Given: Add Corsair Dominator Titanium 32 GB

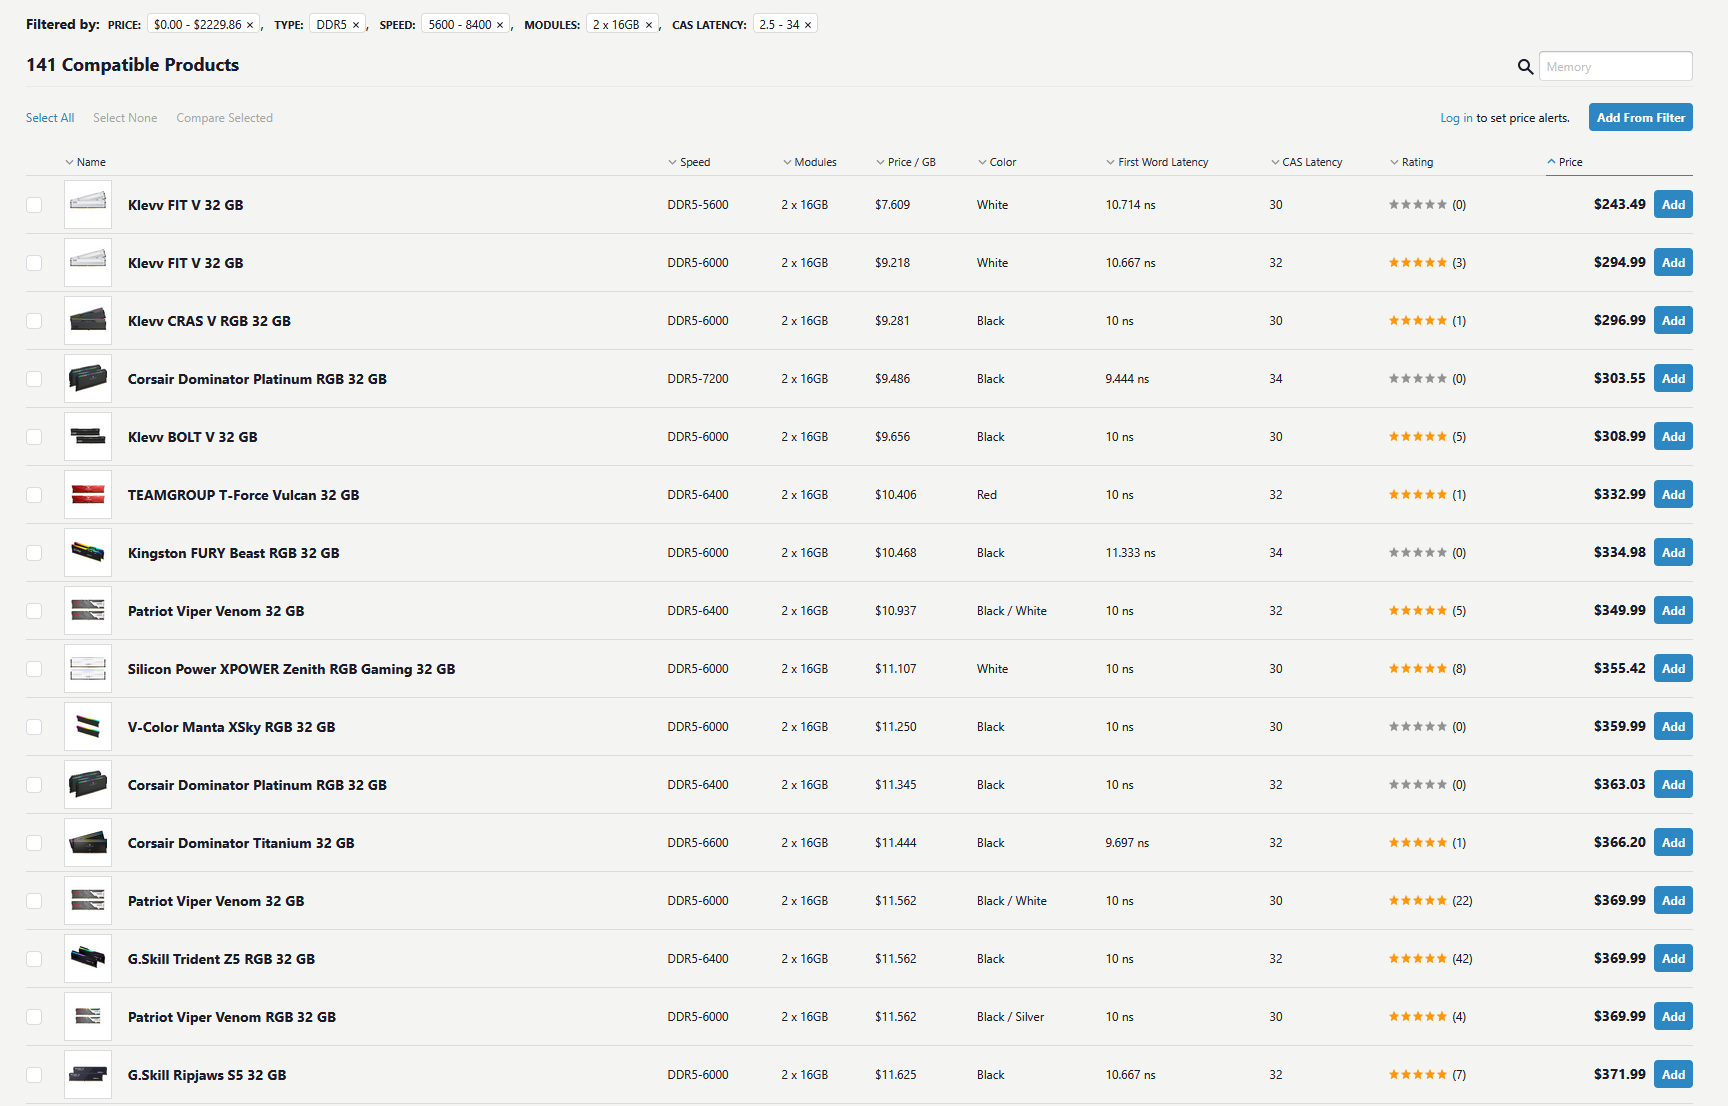Looking at the screenshot, I should (1673, 843).
